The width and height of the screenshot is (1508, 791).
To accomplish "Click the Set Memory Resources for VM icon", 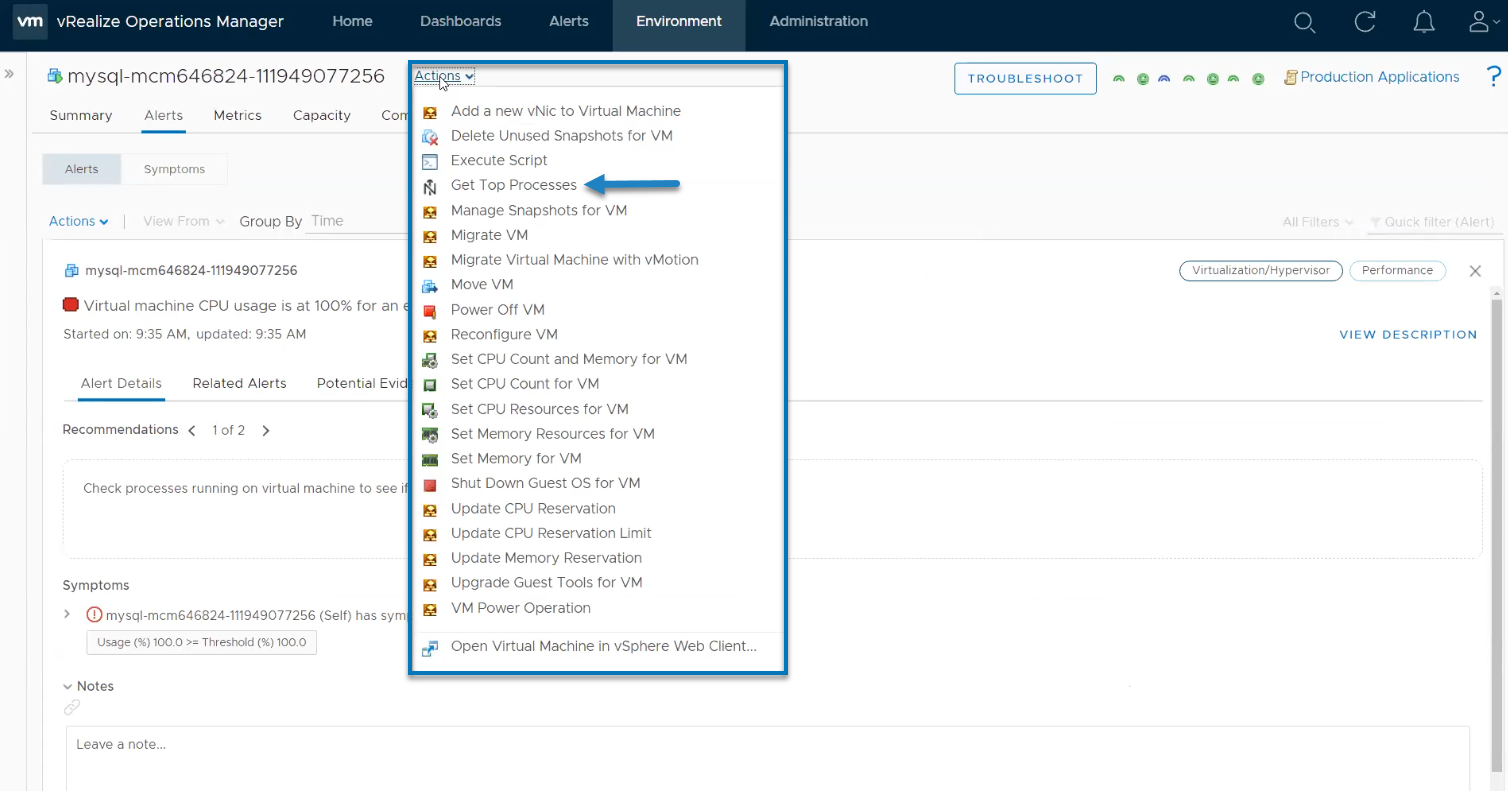I will coord(430,434).
